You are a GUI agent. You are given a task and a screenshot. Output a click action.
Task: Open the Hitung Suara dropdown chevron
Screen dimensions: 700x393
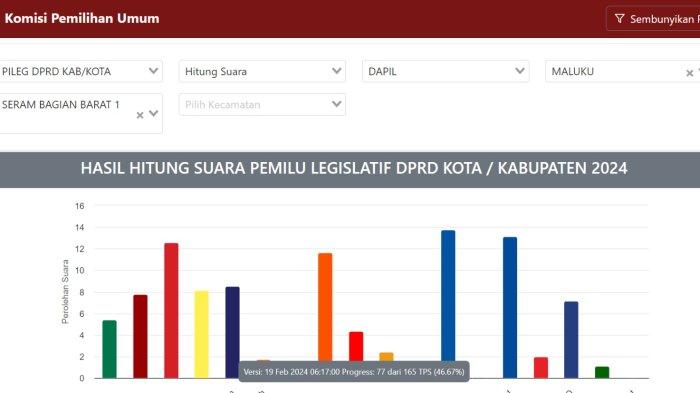coord(337,71)
